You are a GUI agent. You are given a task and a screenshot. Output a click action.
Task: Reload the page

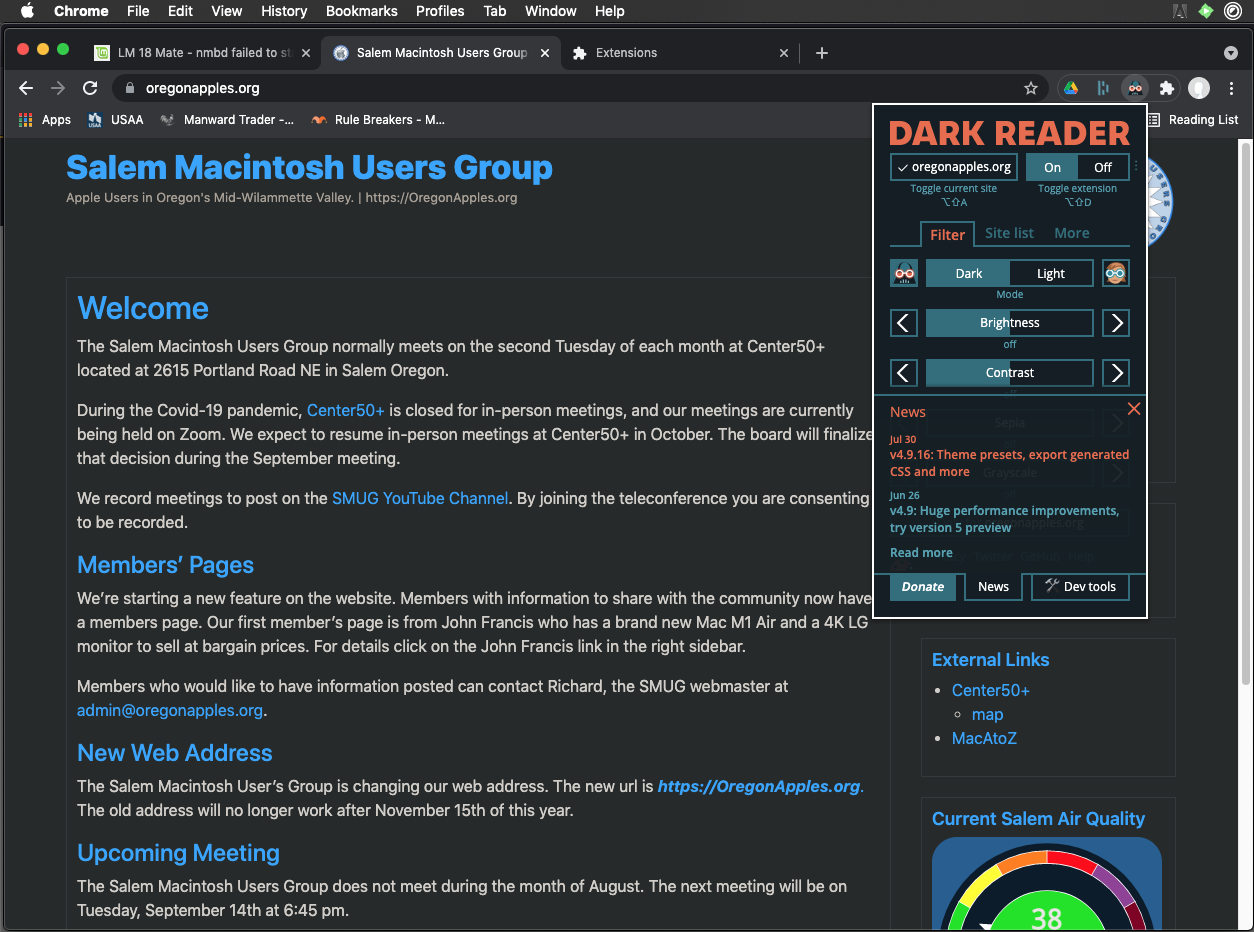[90, 88]
